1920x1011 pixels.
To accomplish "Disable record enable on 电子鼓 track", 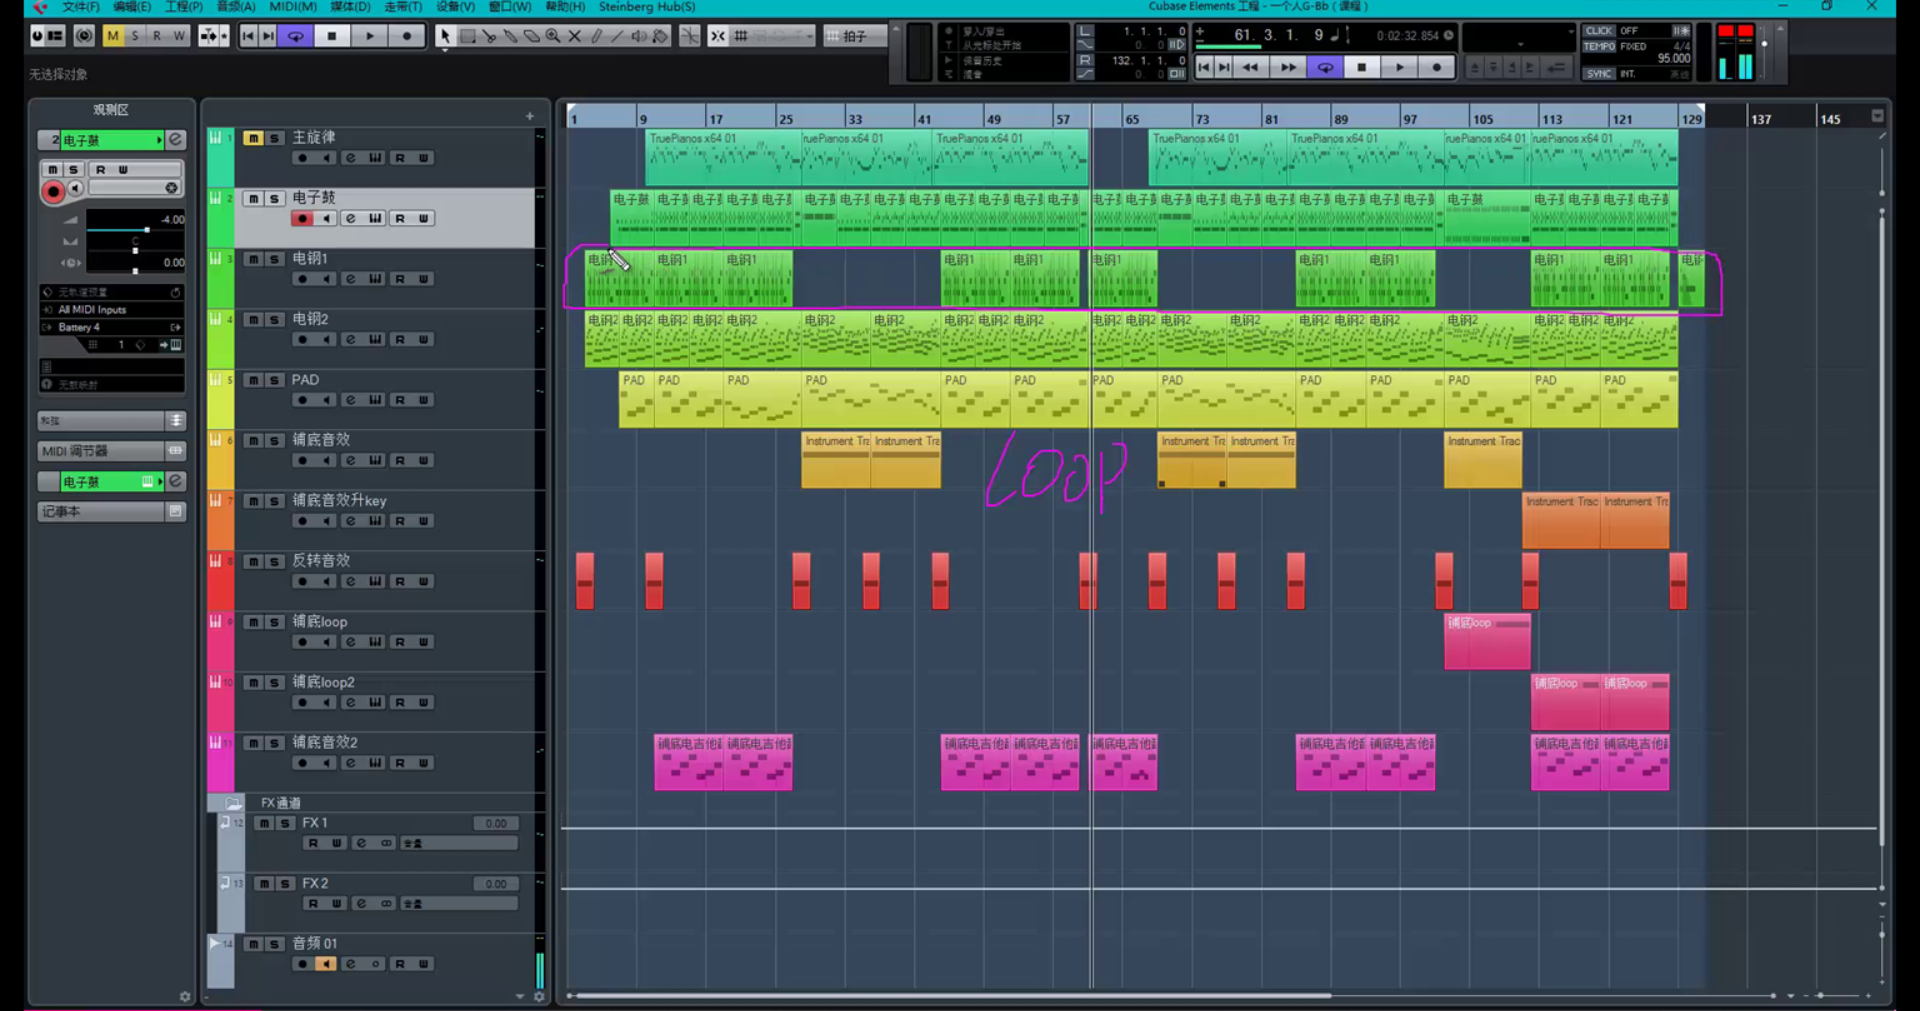I will (x=302, y=219).
